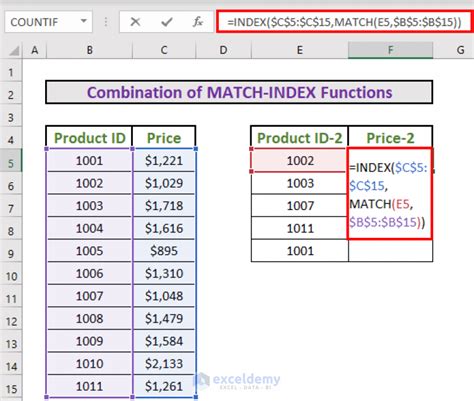Select row 5 header
Image resolution: width=474 pixels, height=401 pixels.
(x=11, y=164)
